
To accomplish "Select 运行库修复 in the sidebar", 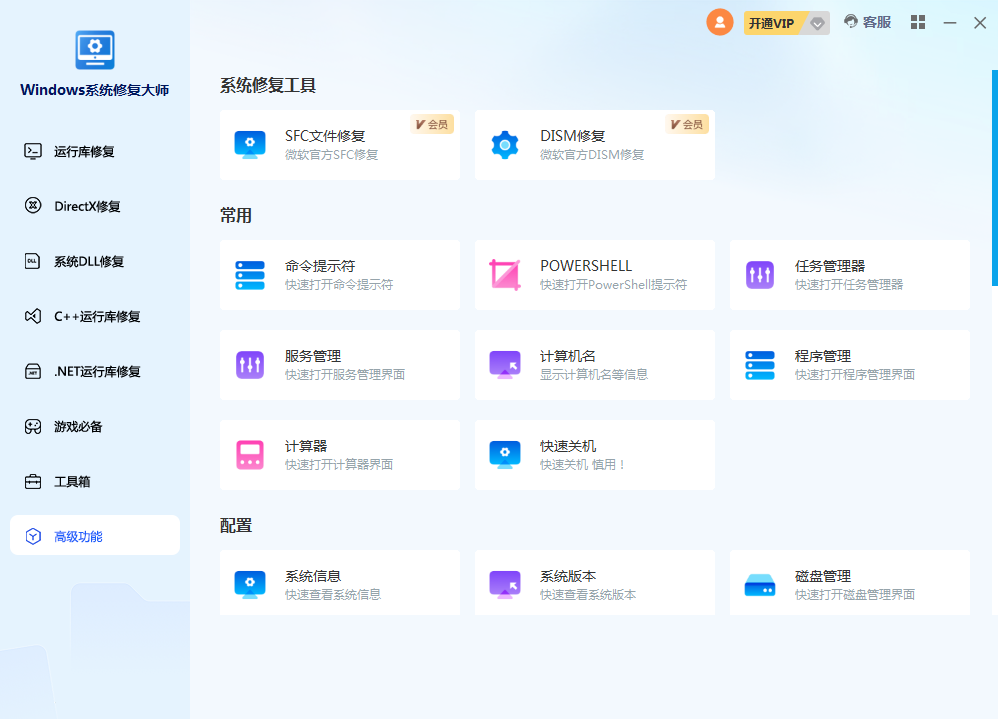I will click(84, 152).
